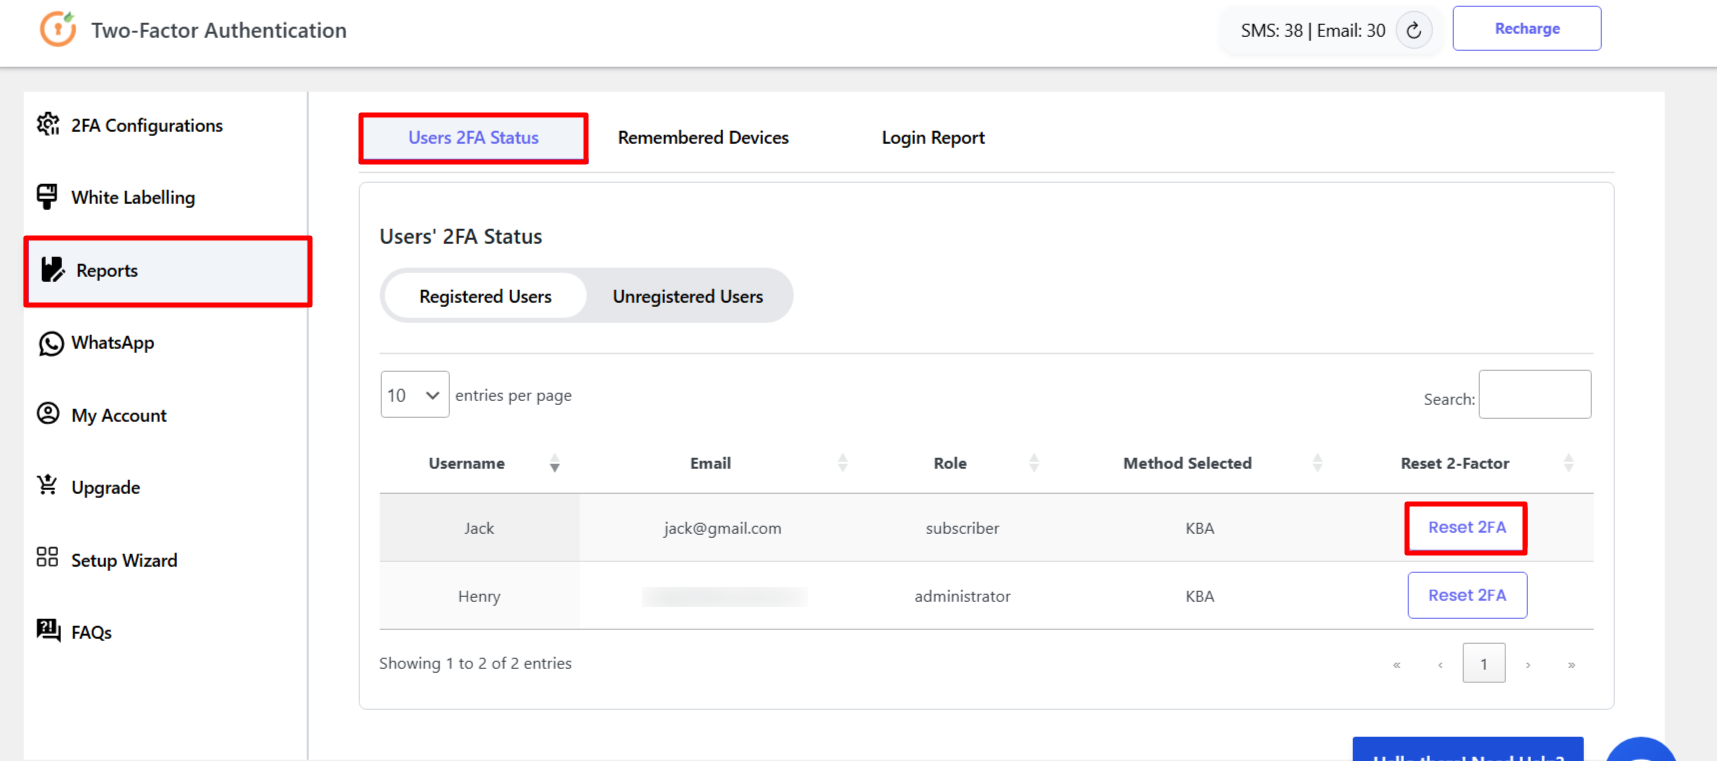Select page 1 in pagination
The image size is (1717, 761).
(x=1484, y=664)
